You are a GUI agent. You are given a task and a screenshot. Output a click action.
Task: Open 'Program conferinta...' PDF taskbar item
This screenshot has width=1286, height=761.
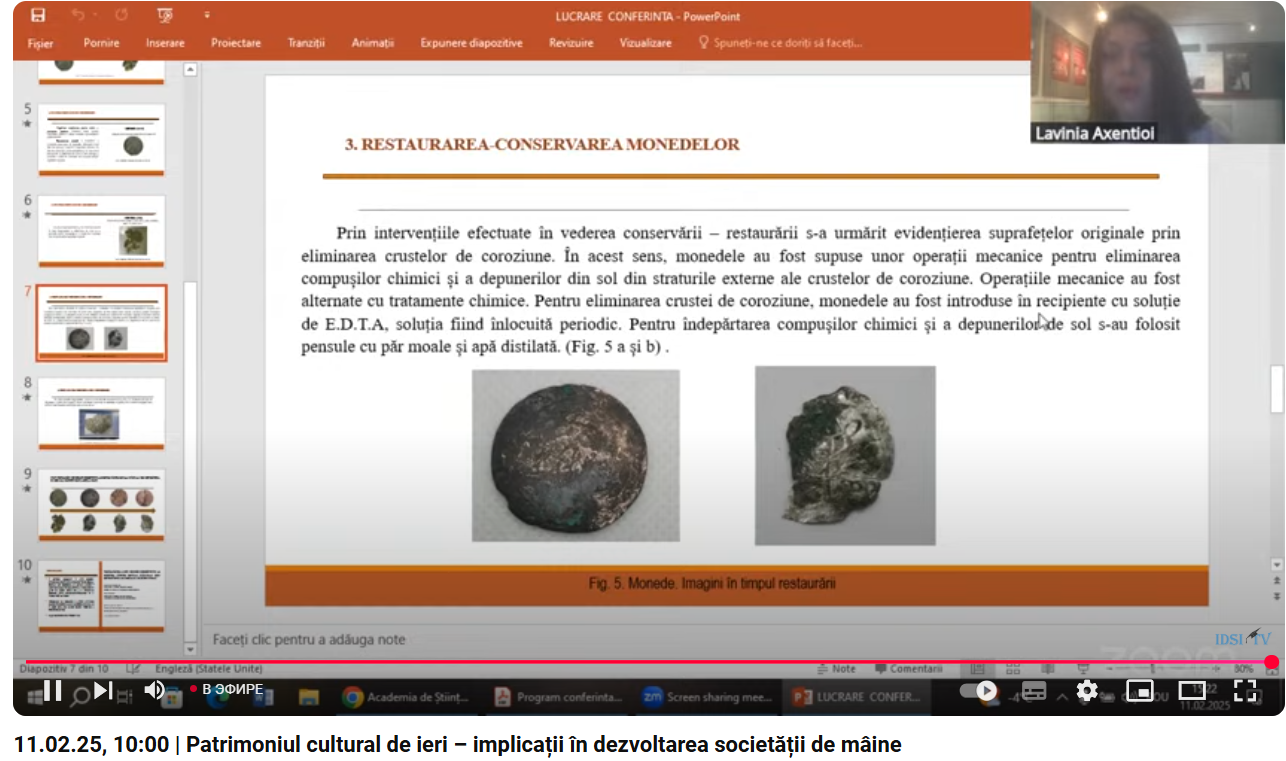[x=560, y=697]
